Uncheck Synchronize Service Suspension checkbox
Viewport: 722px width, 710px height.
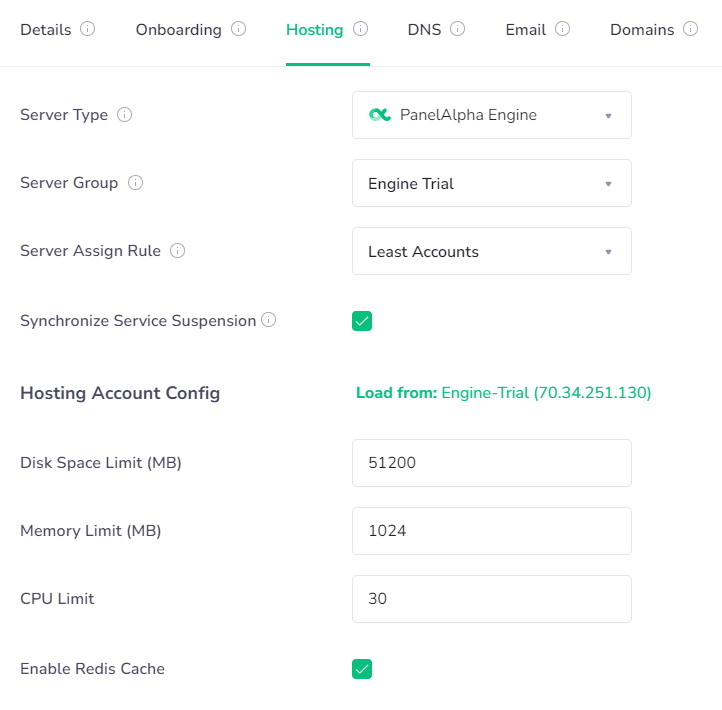tap(362, 321)
